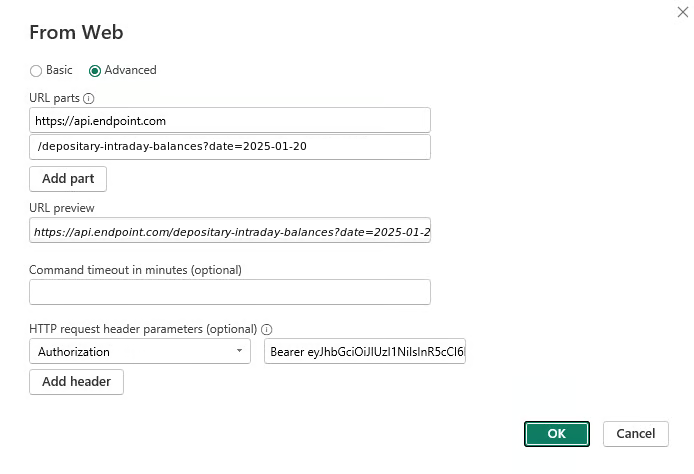Click the https://api.endpoint.com URL part field
The width and height of the screenshot is (694, 474).
tap(230, 121)
